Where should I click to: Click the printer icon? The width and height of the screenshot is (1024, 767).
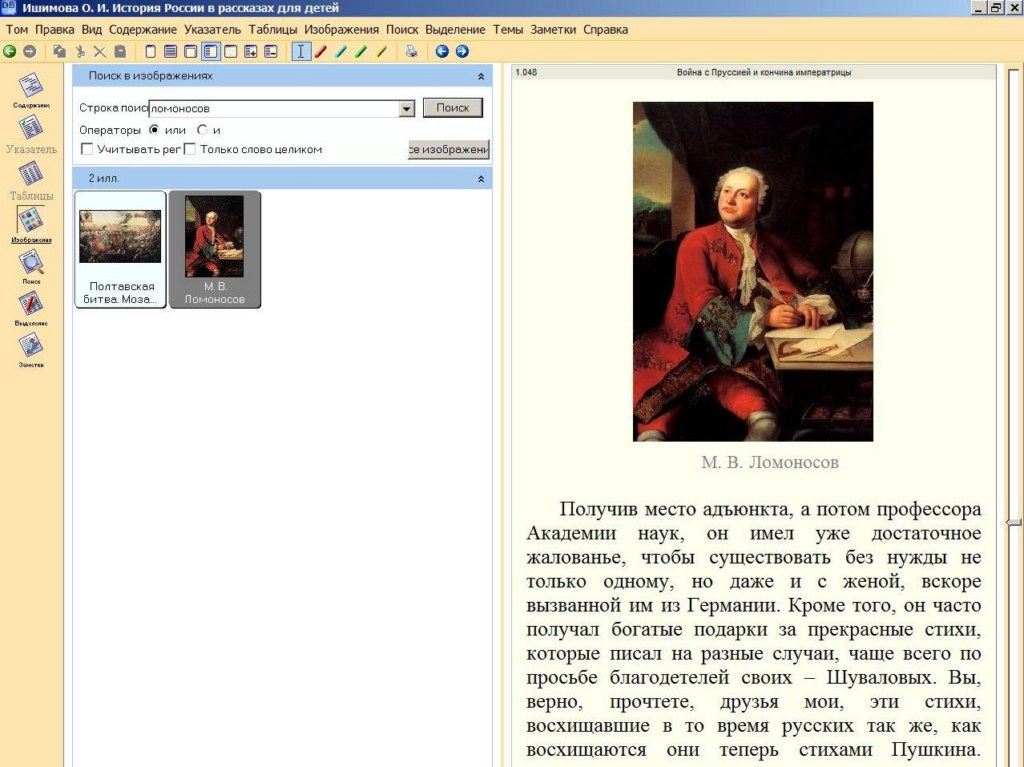411,52
